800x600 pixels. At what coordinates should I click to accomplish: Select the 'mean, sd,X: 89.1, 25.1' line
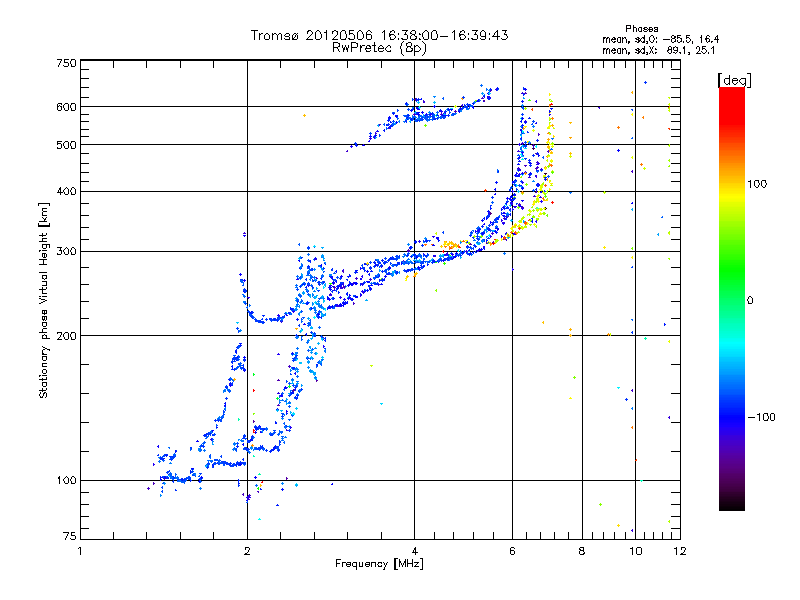click(x=658, y=50)
